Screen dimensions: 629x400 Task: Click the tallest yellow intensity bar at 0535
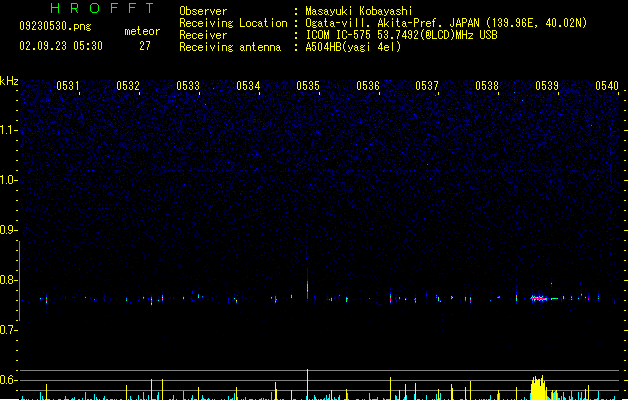[308, 384]
